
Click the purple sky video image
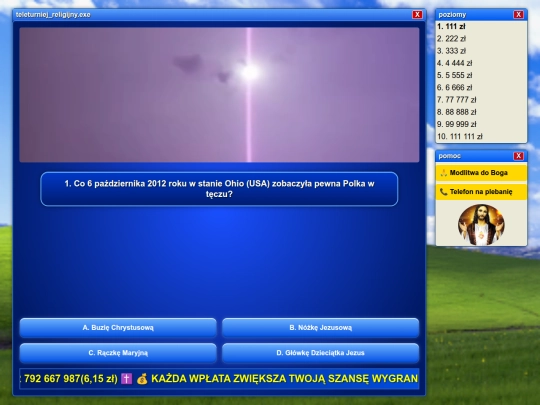(219, 95)
